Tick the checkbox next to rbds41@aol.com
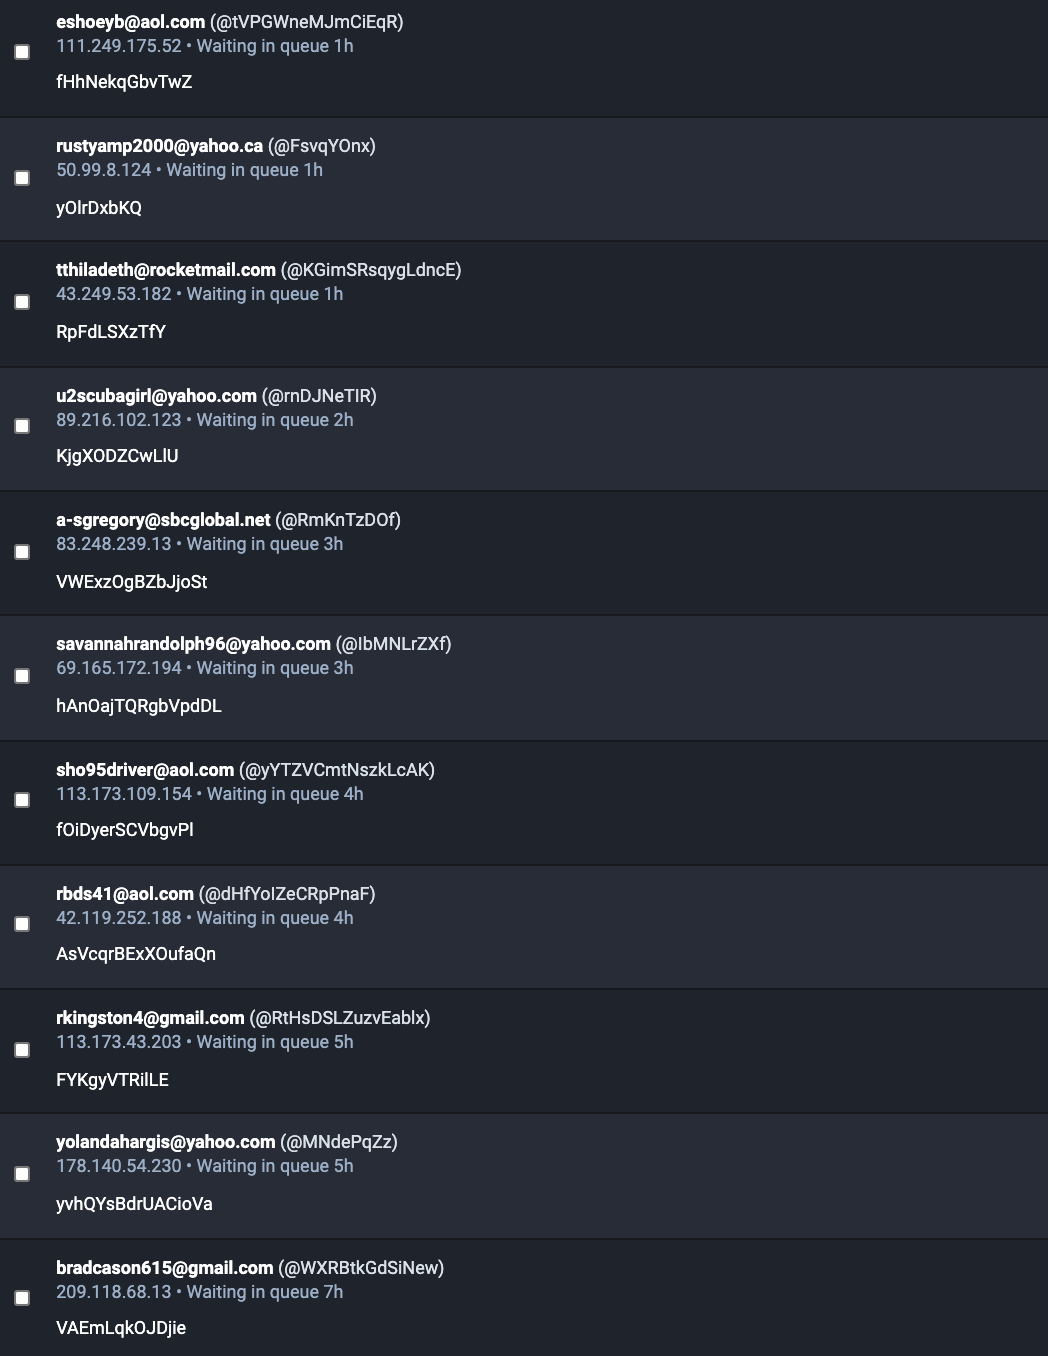This screenshot has width=1048, height=1356. point(22,924)
